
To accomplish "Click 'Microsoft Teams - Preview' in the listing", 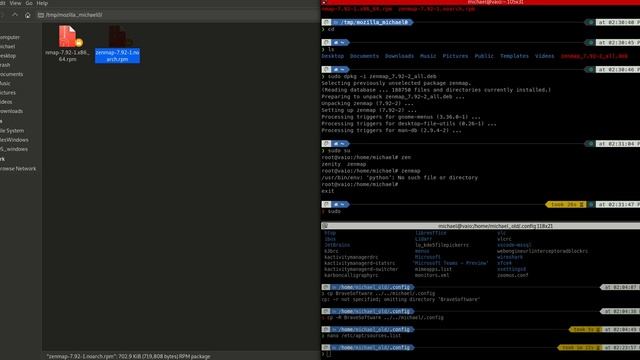I will coord(451,264).
